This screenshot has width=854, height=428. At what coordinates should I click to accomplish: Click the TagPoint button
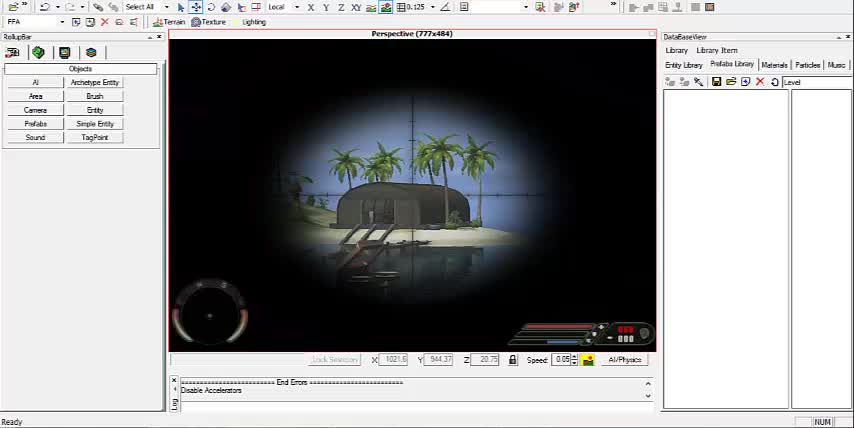[x=95, y=137]
